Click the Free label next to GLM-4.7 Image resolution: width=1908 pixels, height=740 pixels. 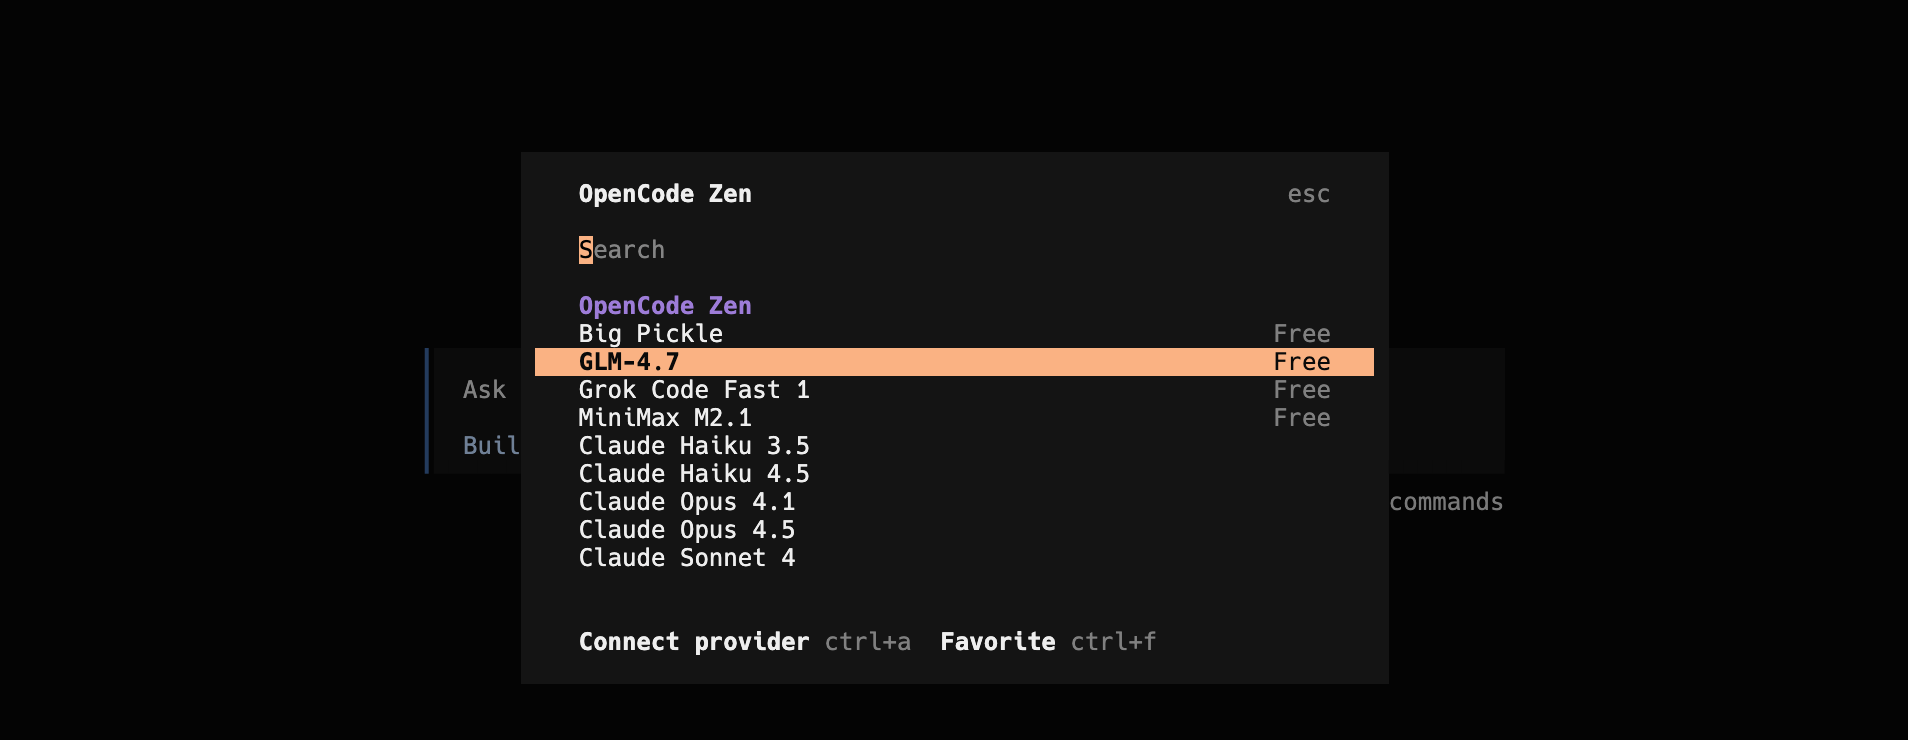[1301, 361]
